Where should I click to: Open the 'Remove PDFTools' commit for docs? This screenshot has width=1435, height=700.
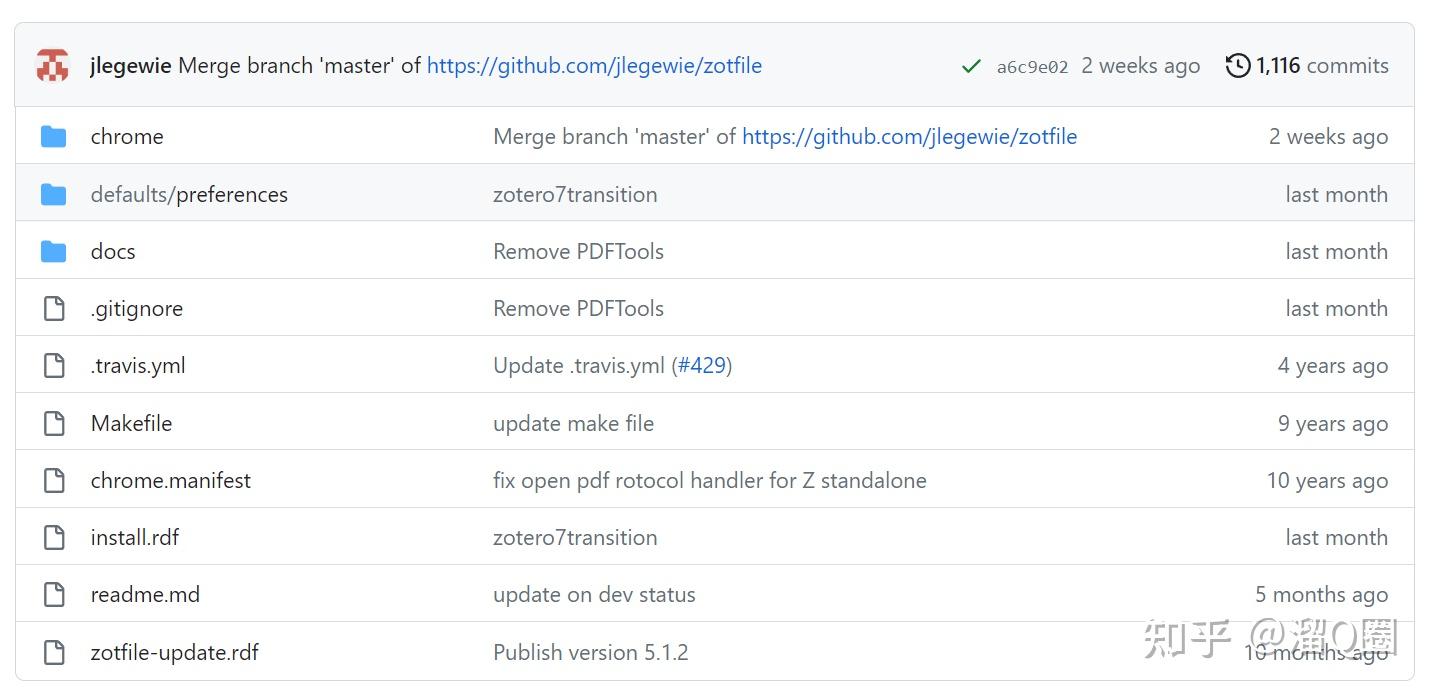[x=578, y=252]
